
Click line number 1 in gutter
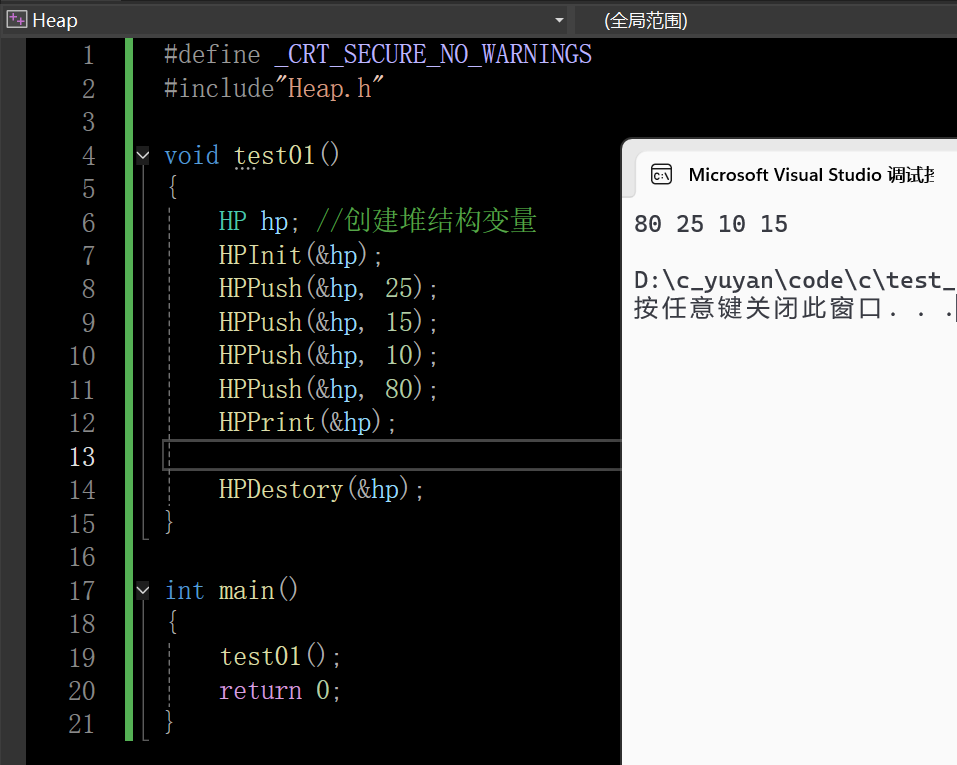tap(88, 55)
